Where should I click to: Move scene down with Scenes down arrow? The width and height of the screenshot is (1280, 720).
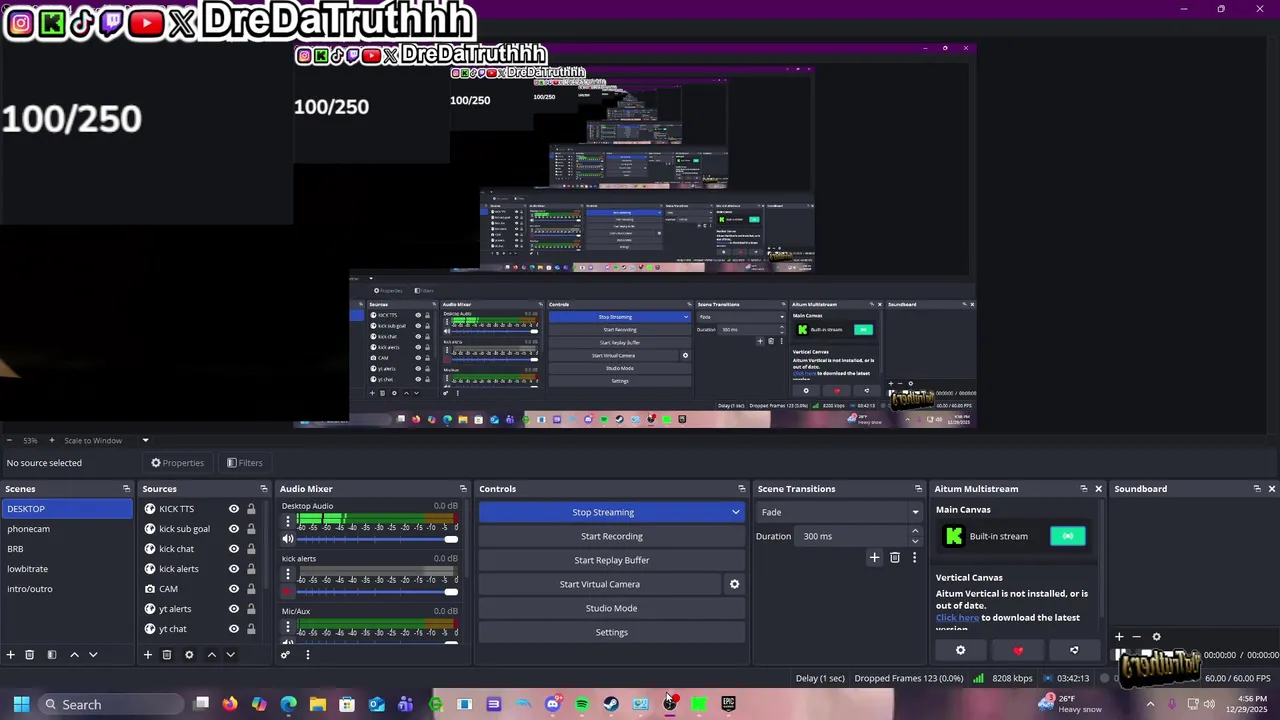coord(93,655)
